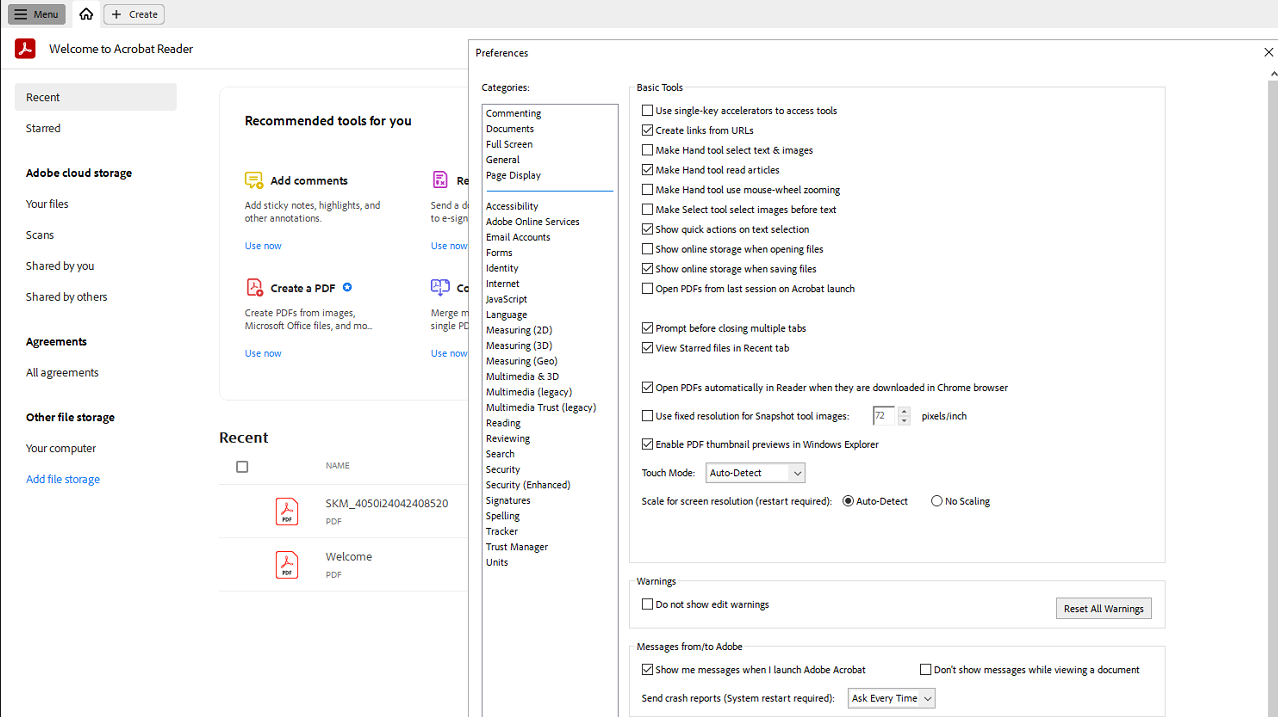Select the No Scaling radio button

pyautogui.click(x=937, y=501)
